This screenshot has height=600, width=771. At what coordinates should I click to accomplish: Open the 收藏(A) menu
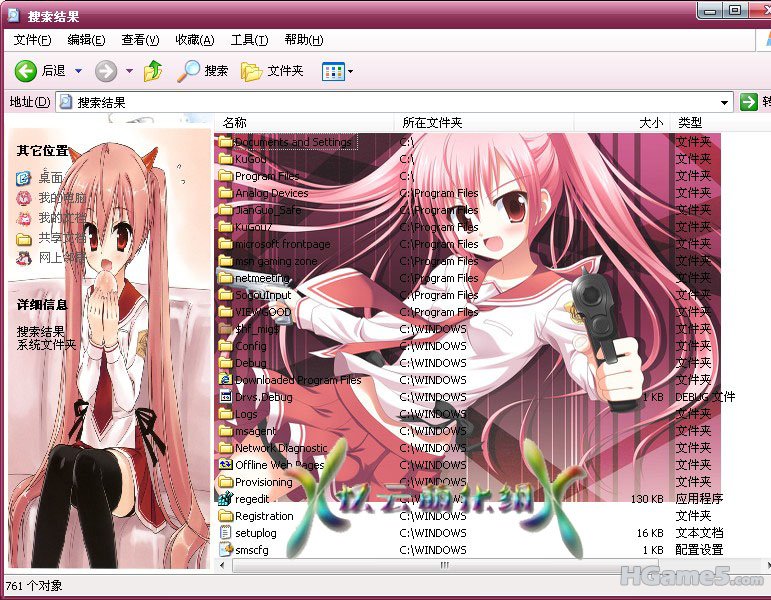click(x=195, y=40)
